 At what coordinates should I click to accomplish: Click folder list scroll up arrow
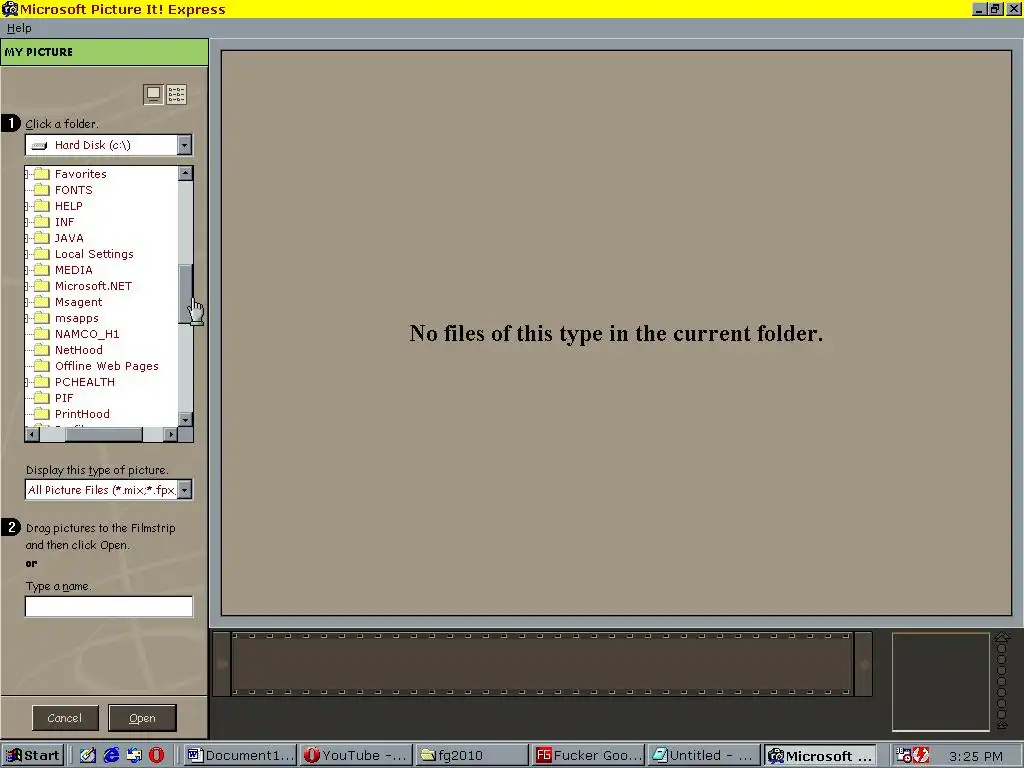tap(185, 173)
